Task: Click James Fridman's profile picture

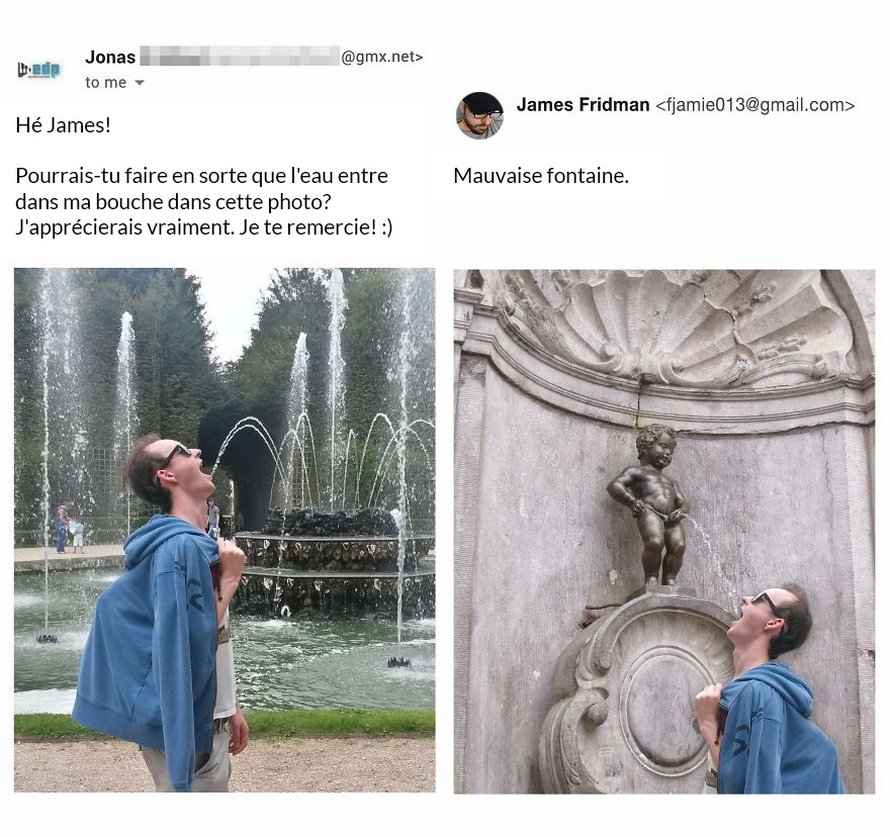Action: click(x=480, y=115)
